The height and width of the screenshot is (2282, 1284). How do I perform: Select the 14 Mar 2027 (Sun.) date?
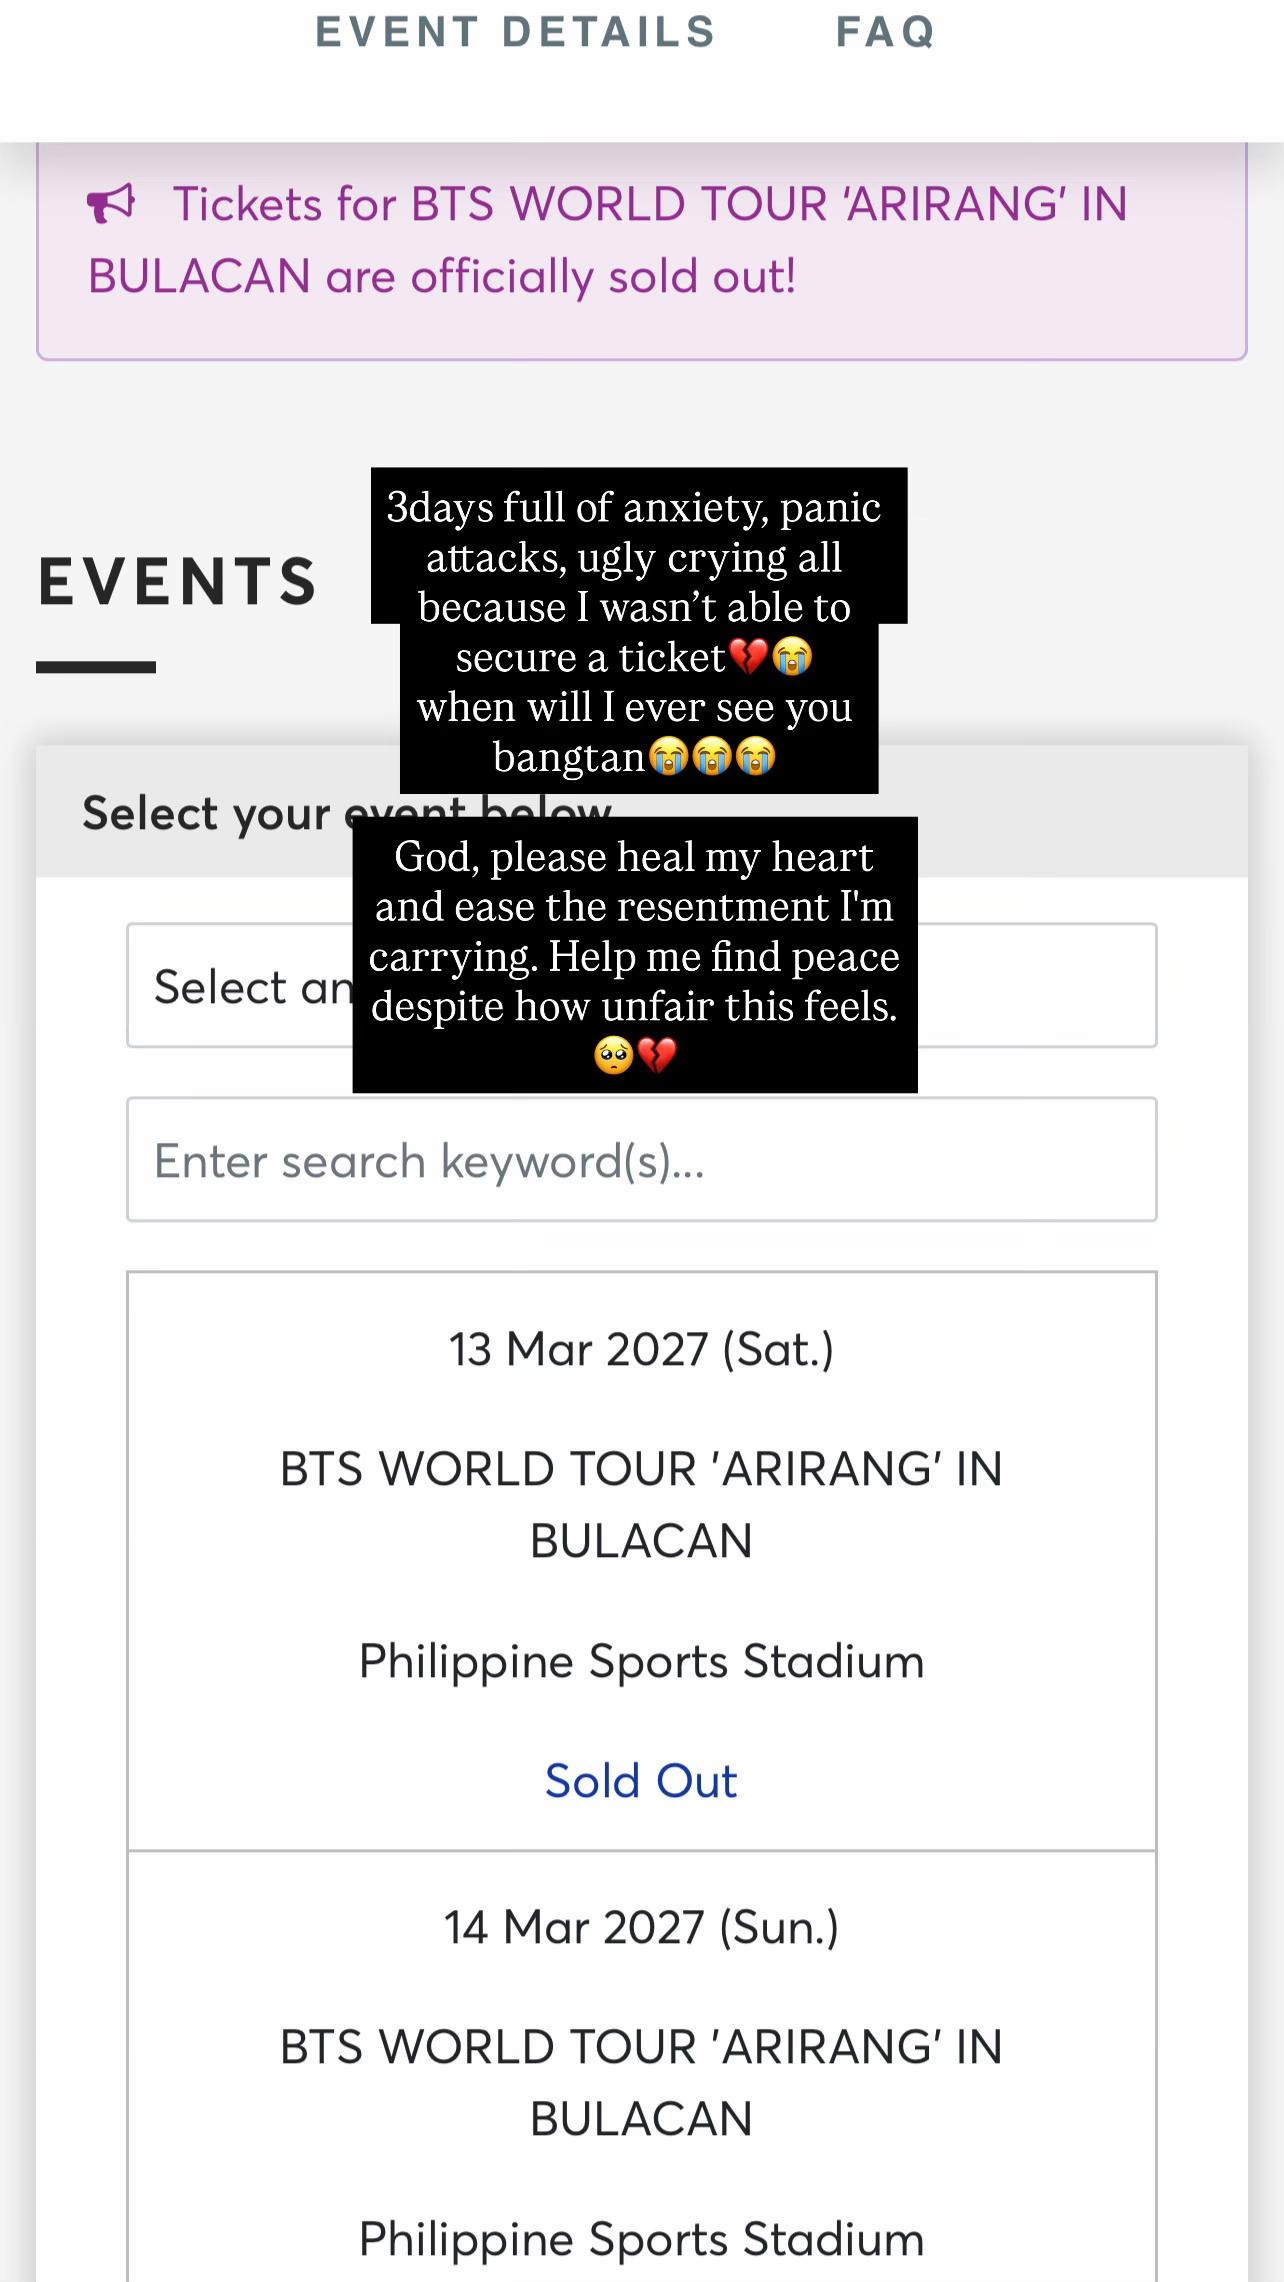click(x=641, y=1928)
